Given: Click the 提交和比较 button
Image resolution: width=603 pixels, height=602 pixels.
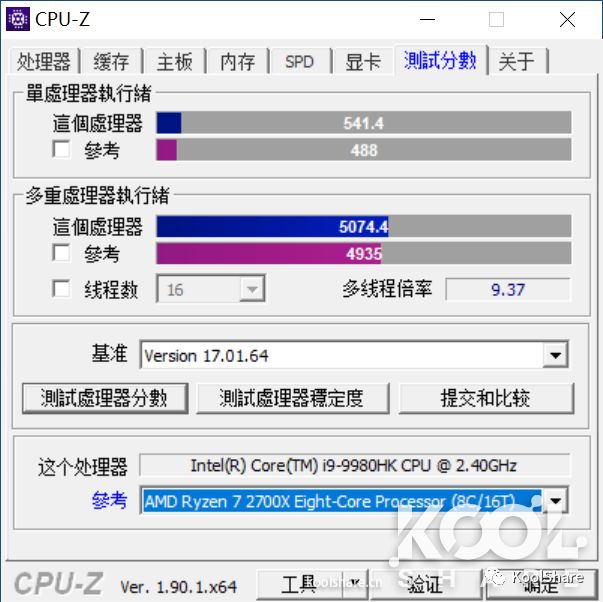Looking at the screenshot, I should click(486, 398).
